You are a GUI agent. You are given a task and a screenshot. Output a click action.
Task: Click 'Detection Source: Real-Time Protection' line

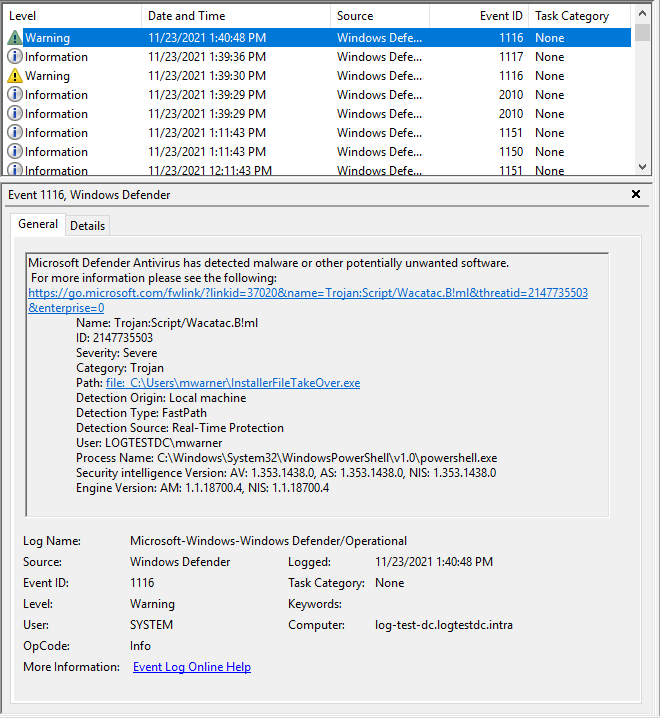(x=180, y=428)
